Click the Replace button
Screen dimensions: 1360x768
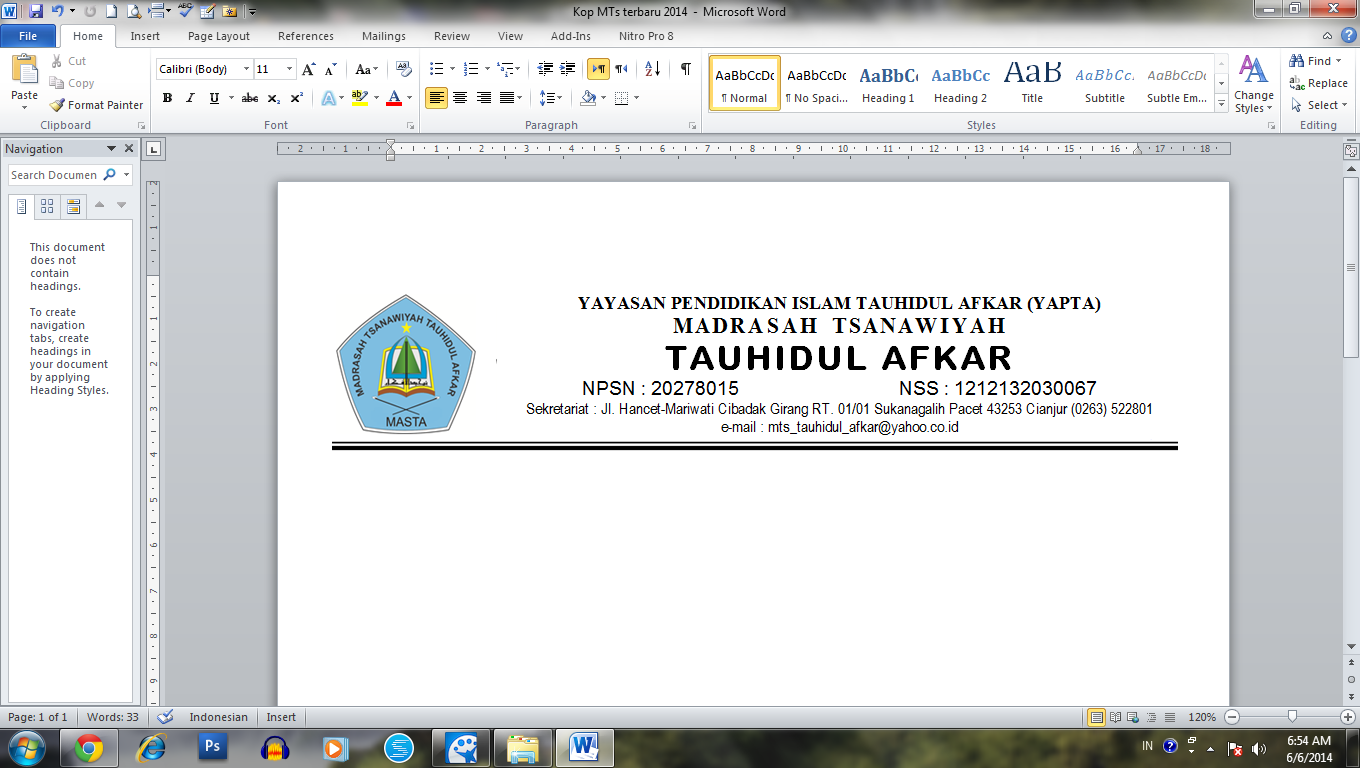click(x=1319, y=83)
